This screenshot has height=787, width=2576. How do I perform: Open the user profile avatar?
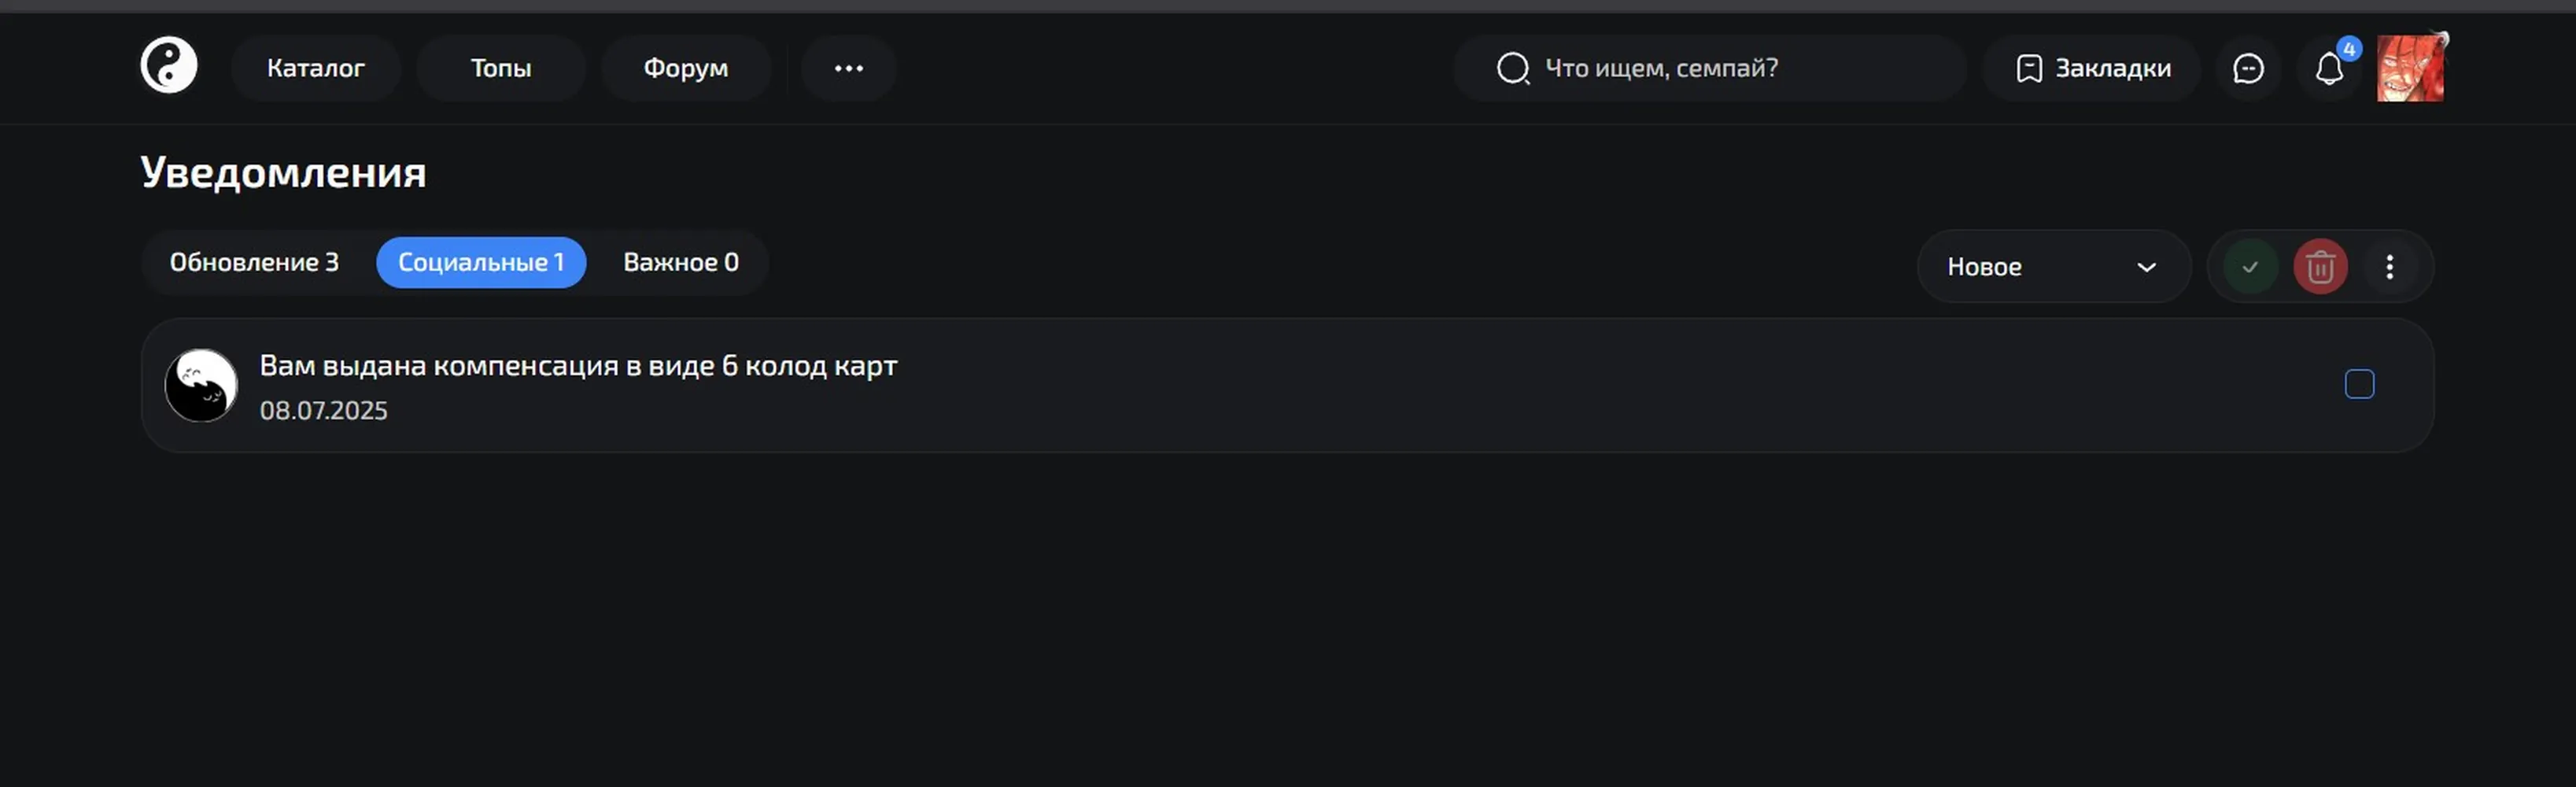click(x=2410, y=68)
